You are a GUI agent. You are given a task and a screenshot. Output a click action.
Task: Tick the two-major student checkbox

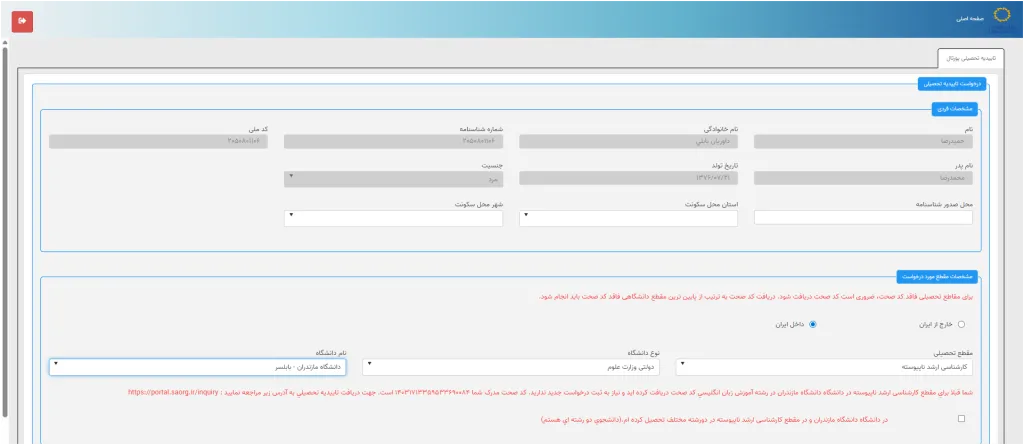961,420
